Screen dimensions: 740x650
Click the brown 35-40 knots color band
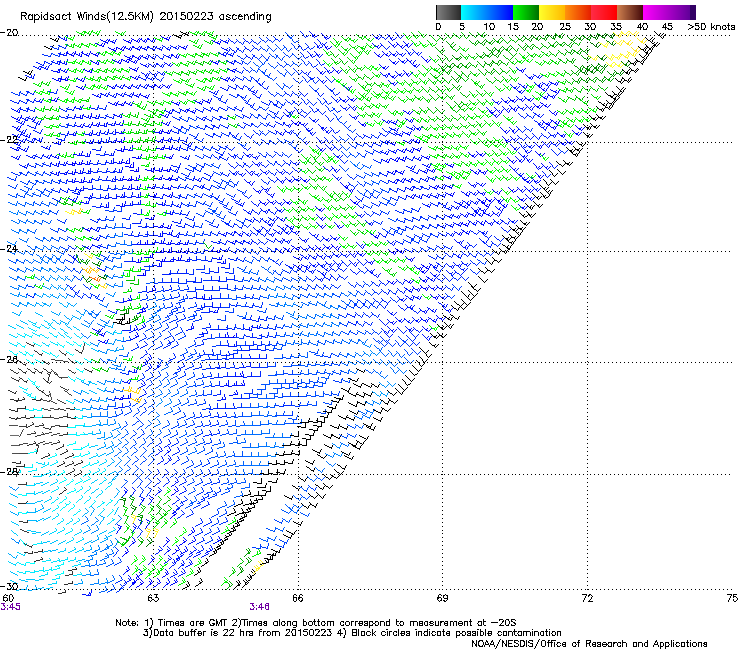(x=630, y=12)
